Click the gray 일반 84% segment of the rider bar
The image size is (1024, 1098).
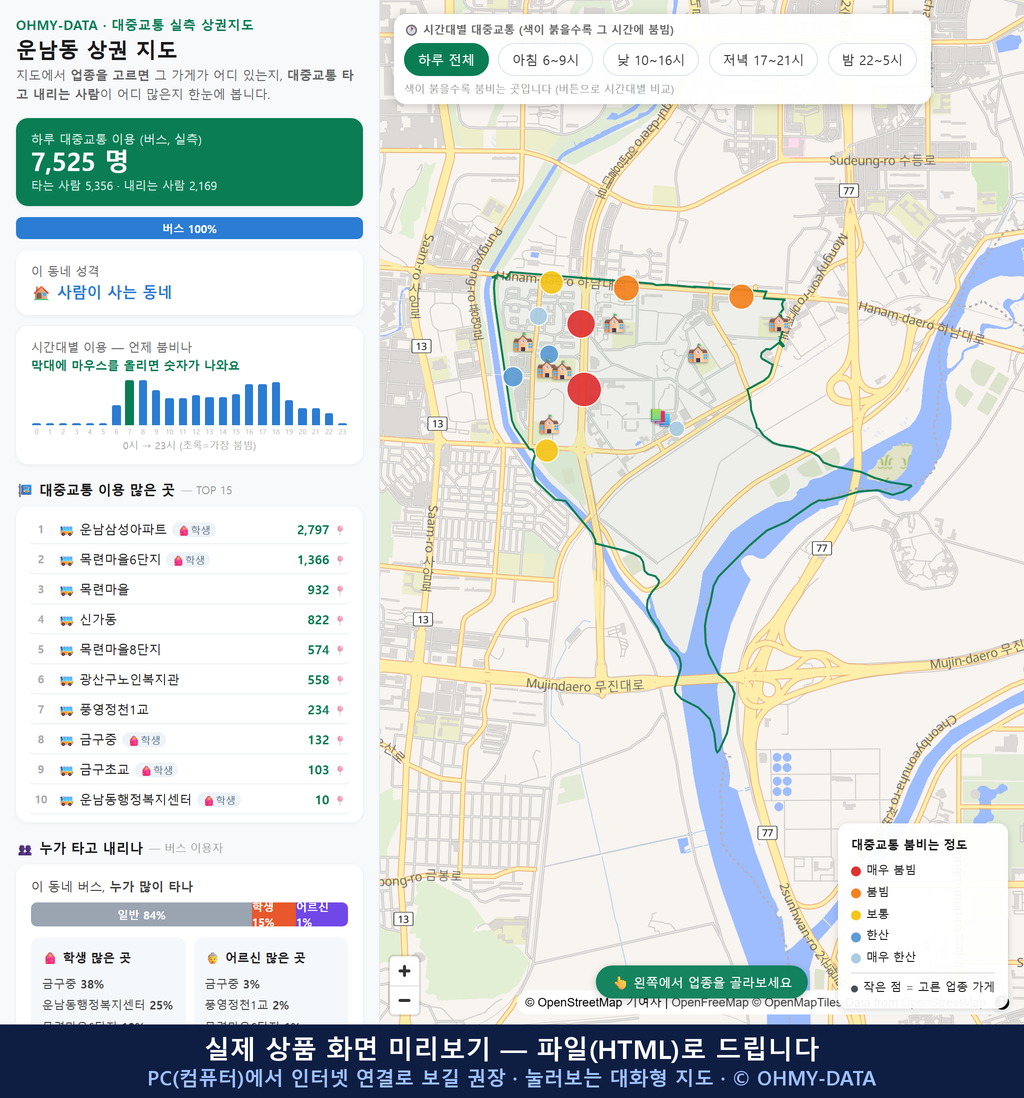141,915
